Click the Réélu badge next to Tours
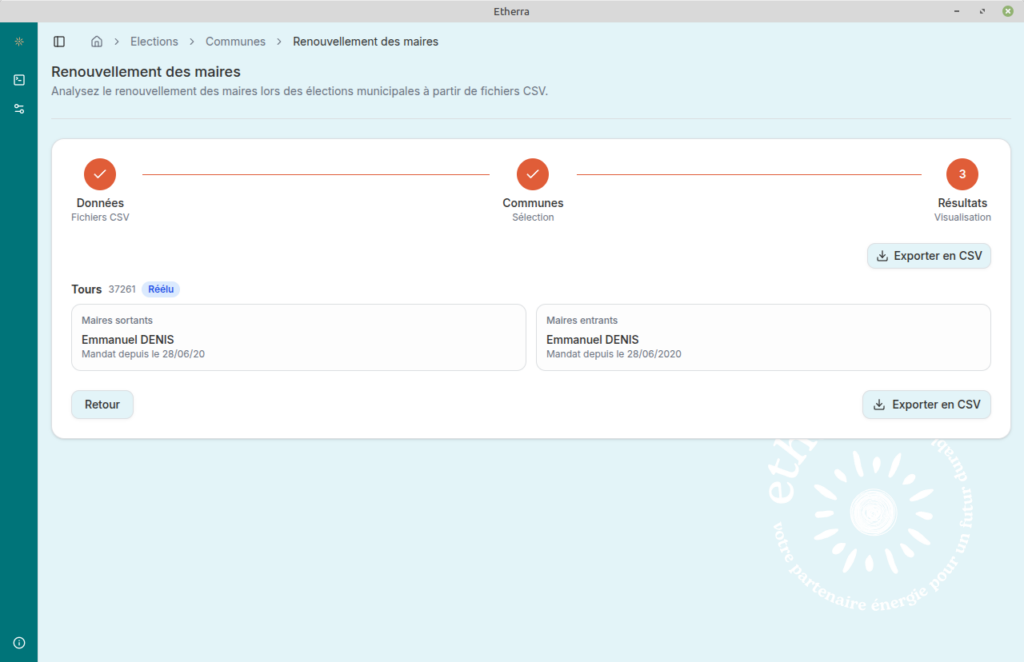The image size is (1024, 662). pyautogui.click(x=160, y=289)
